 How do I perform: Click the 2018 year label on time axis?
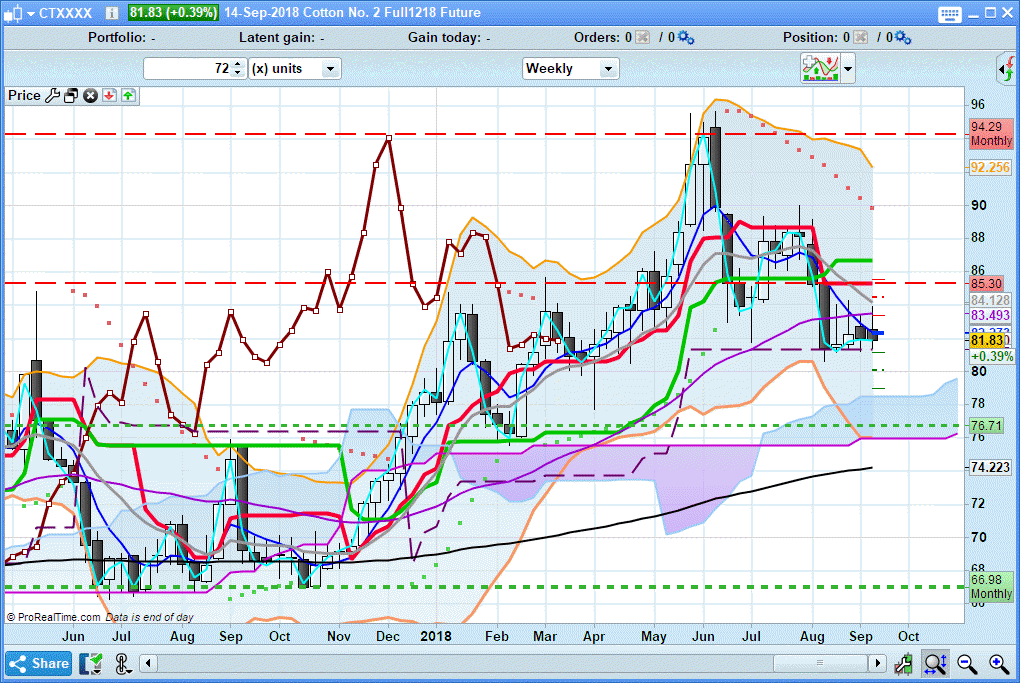[436, 636]
